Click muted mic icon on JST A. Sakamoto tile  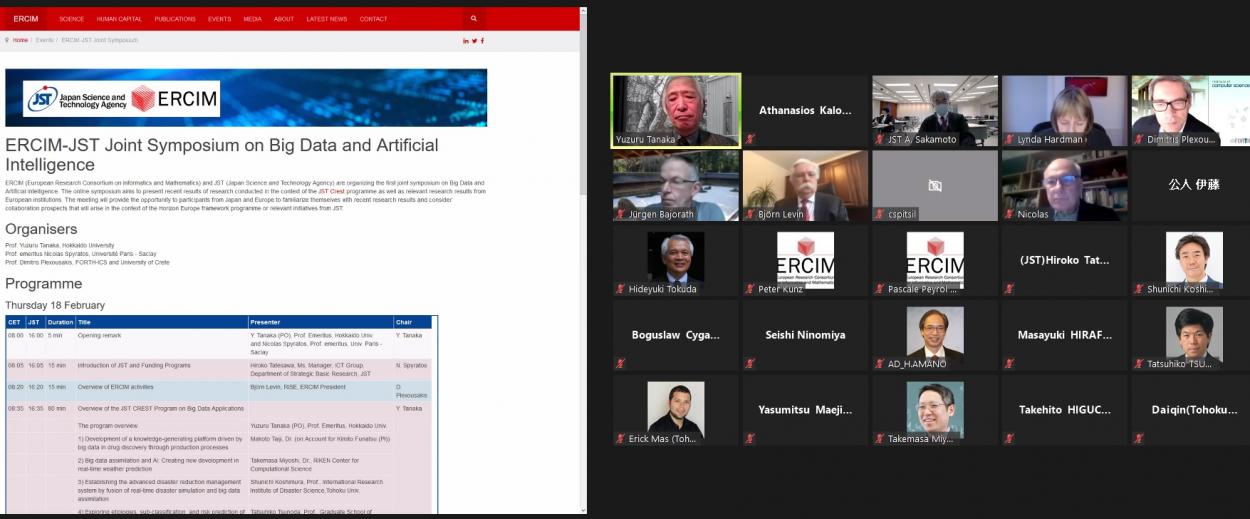(880, 139)
